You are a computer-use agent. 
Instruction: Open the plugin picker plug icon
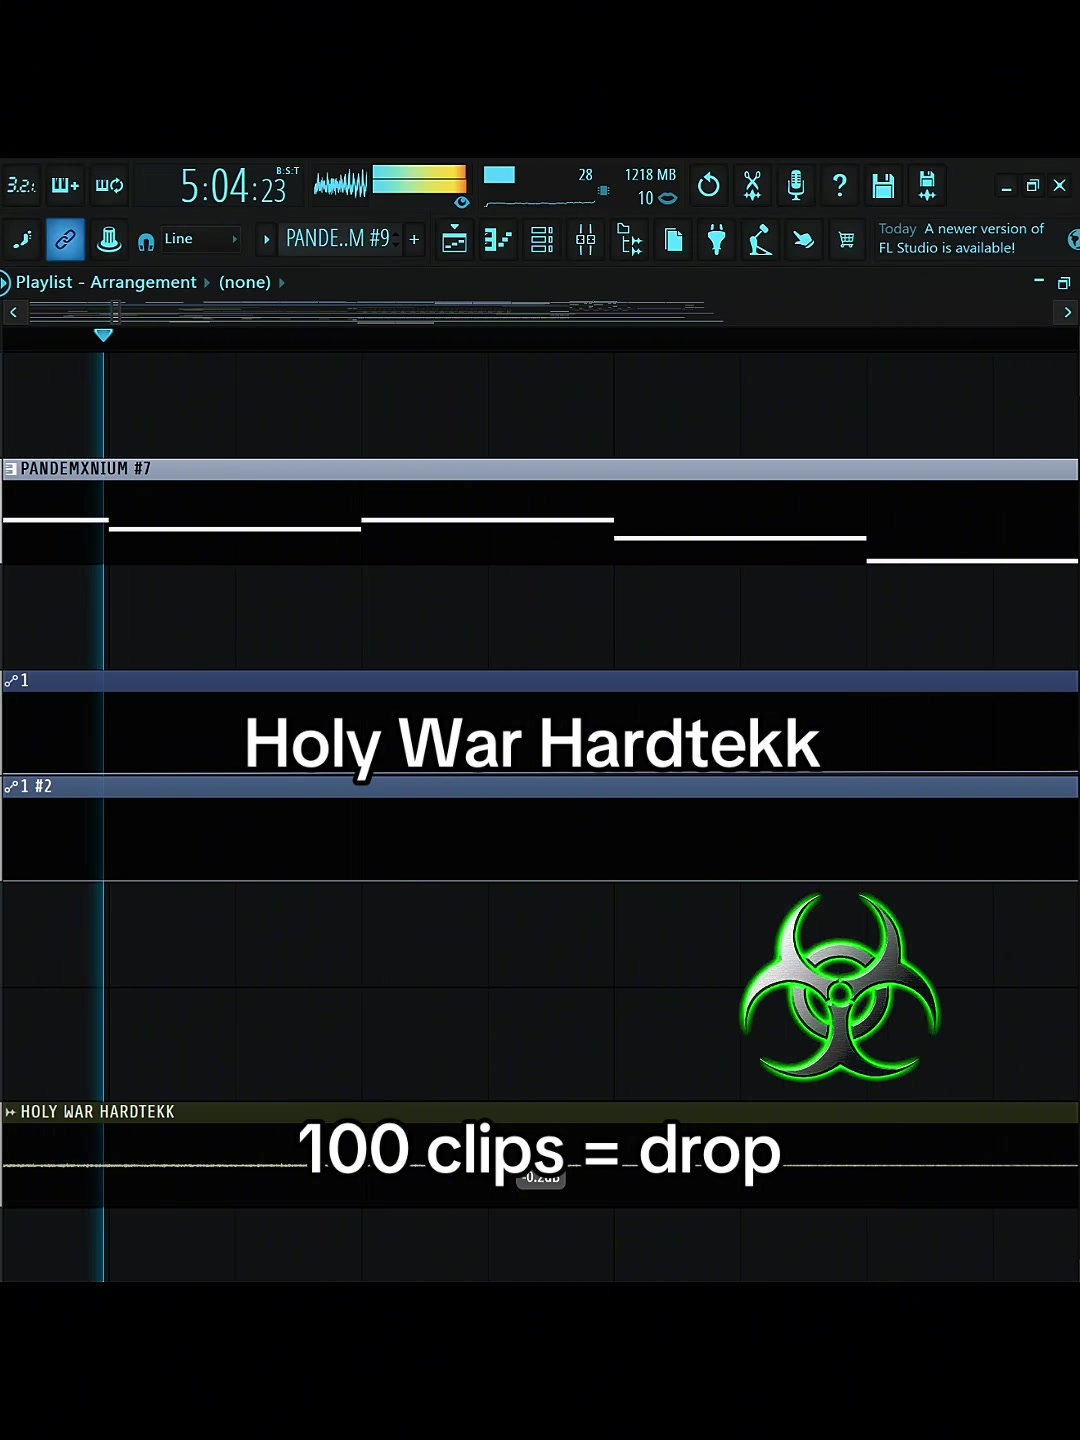coord(717,240)
